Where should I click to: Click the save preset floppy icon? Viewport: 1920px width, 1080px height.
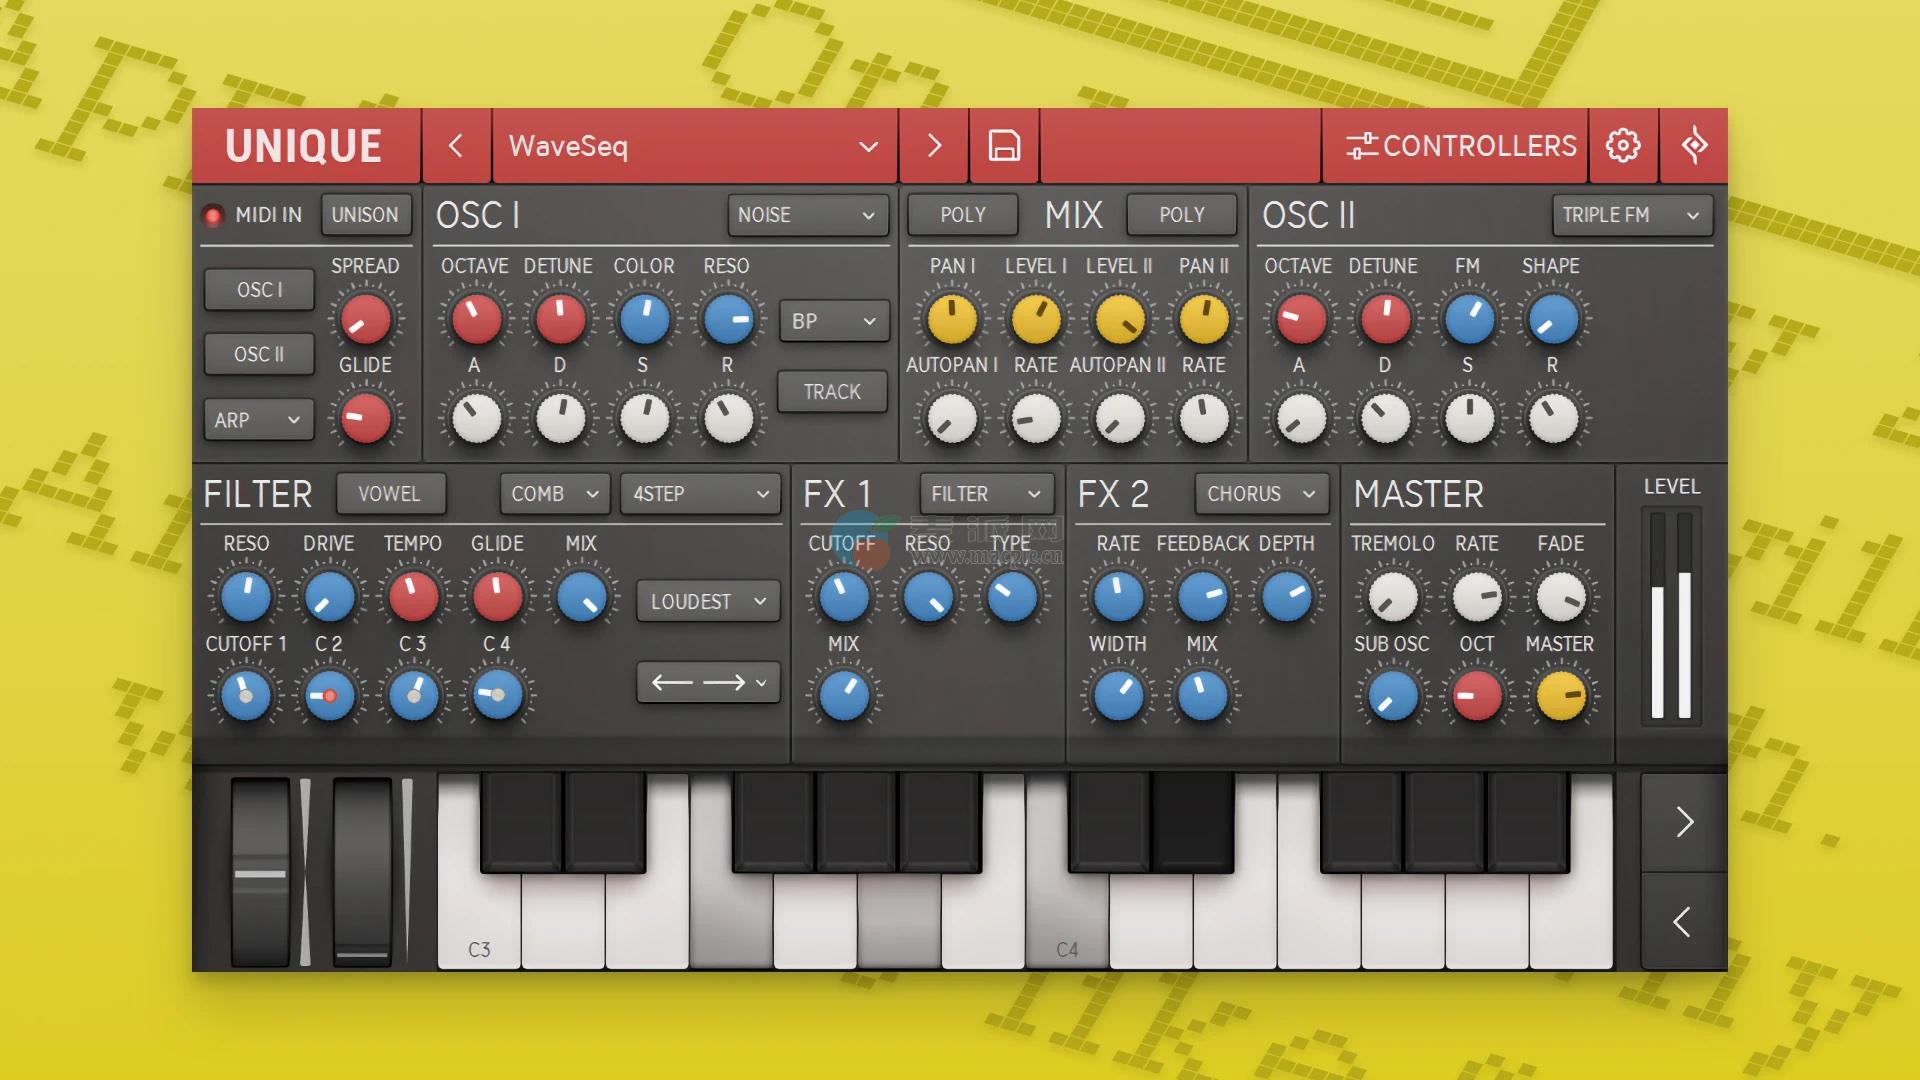tap(1004, 146)
